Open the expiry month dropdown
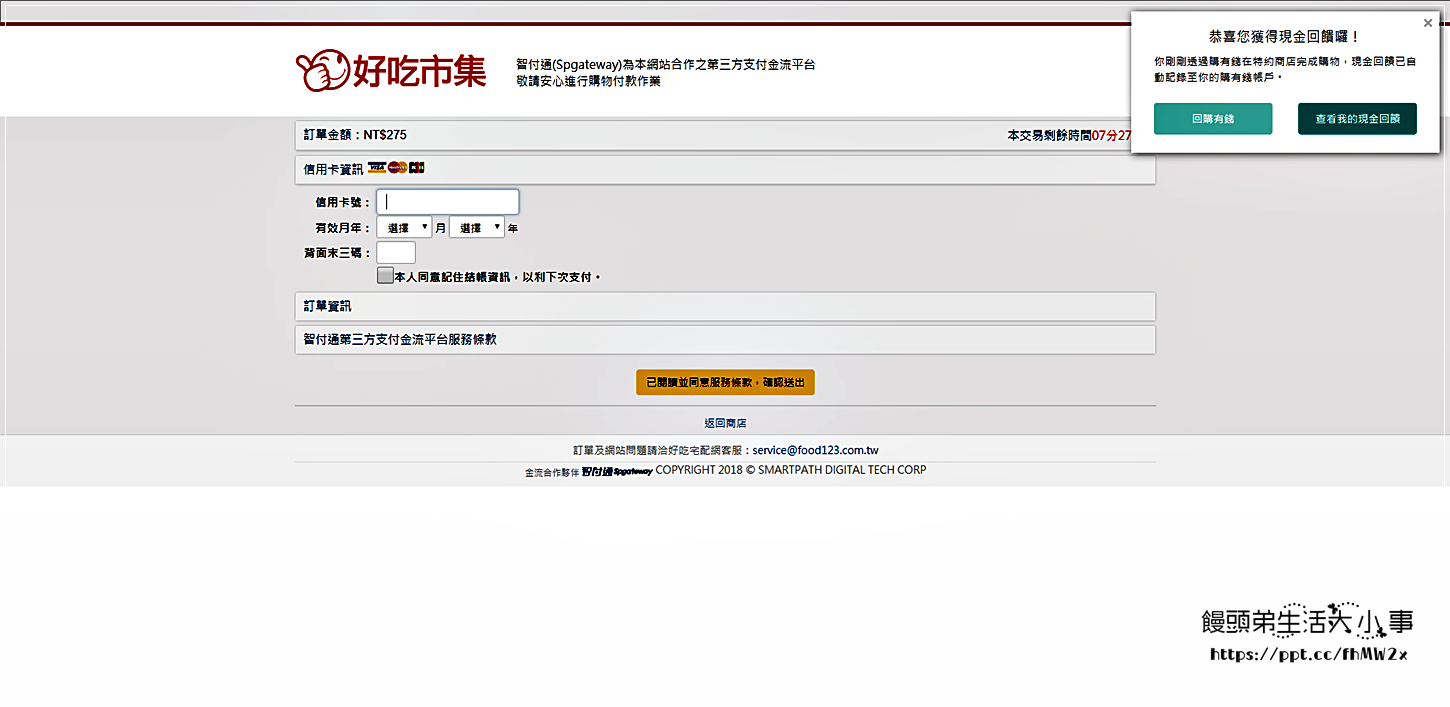 tap(404, 228)
